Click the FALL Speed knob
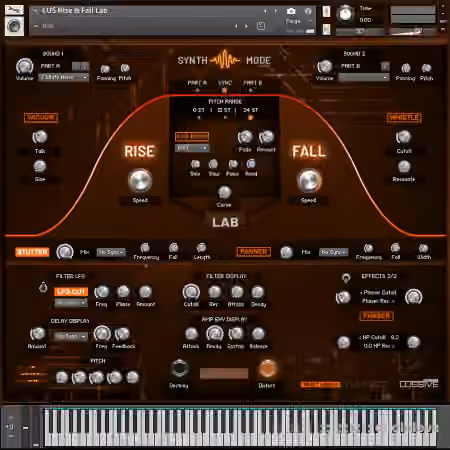Image resolution: width=450 pixels, height=450 pixels. click(x=309, y=181)
